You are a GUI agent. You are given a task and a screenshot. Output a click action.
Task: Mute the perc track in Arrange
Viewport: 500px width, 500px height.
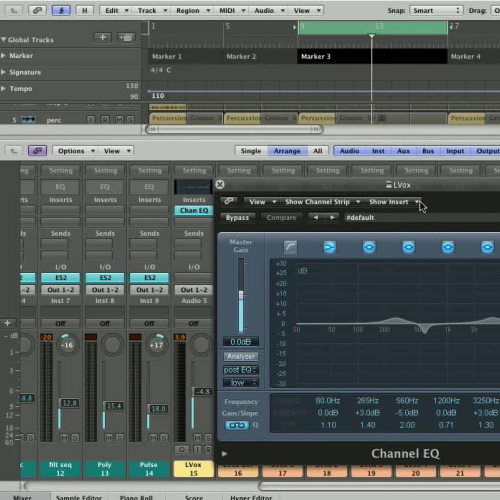pyautogui.click(x=119, y=120)
